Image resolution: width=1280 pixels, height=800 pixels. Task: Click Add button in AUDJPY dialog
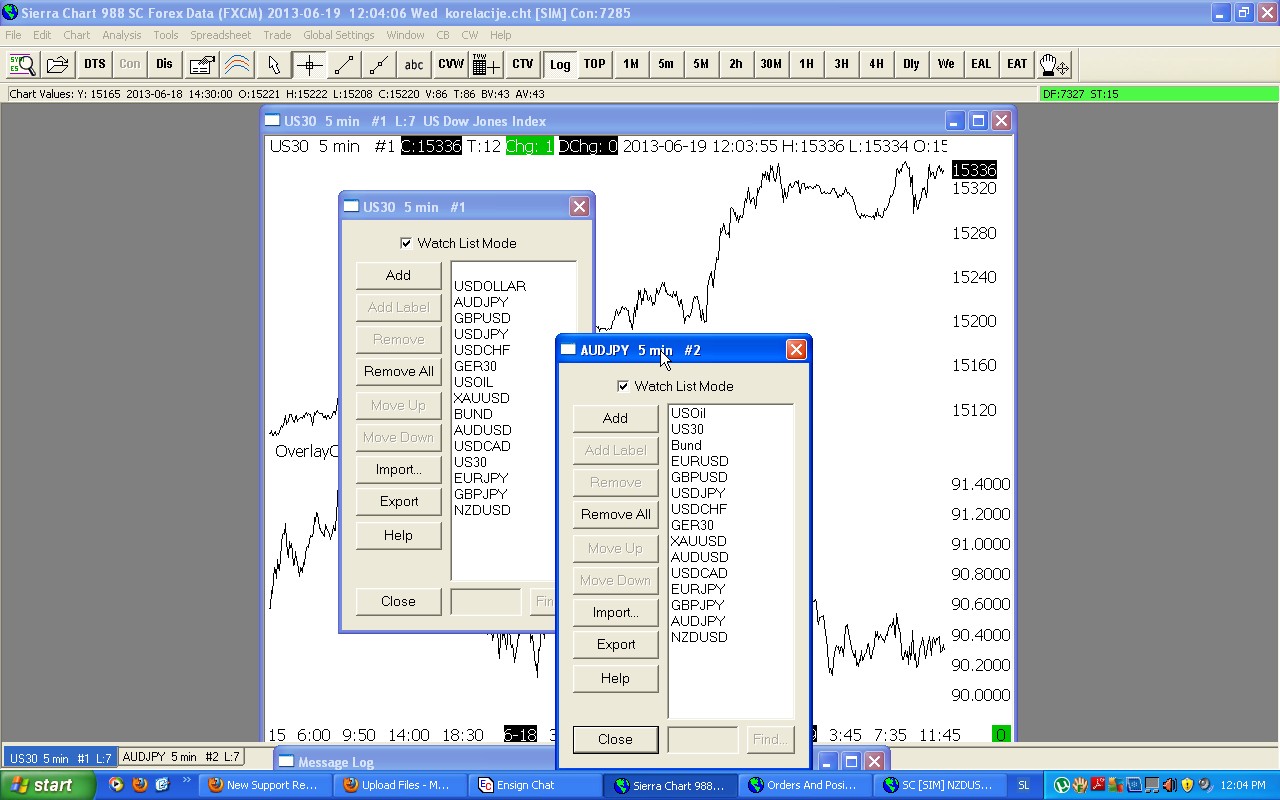click(615, 418)
